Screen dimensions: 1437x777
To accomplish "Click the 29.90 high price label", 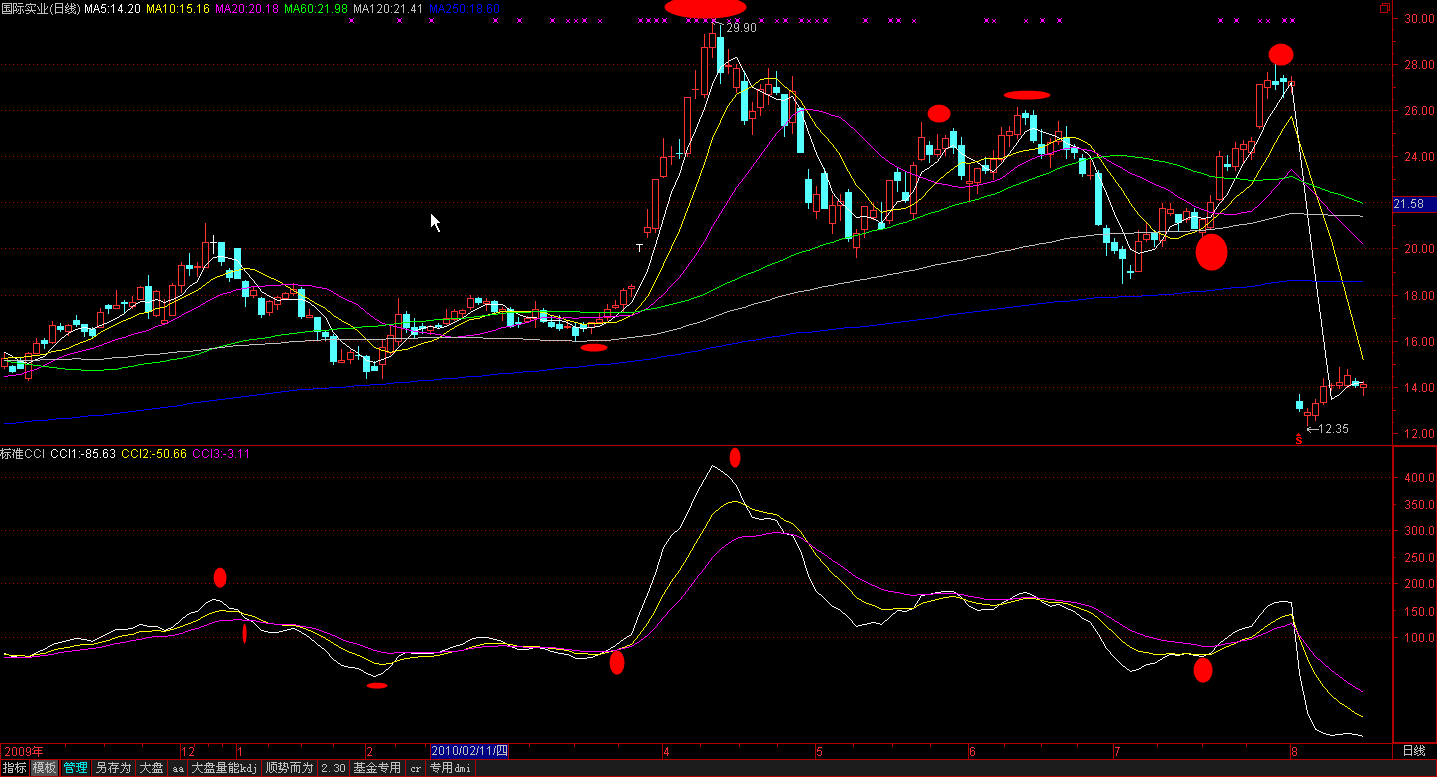I will pos(741,28).
